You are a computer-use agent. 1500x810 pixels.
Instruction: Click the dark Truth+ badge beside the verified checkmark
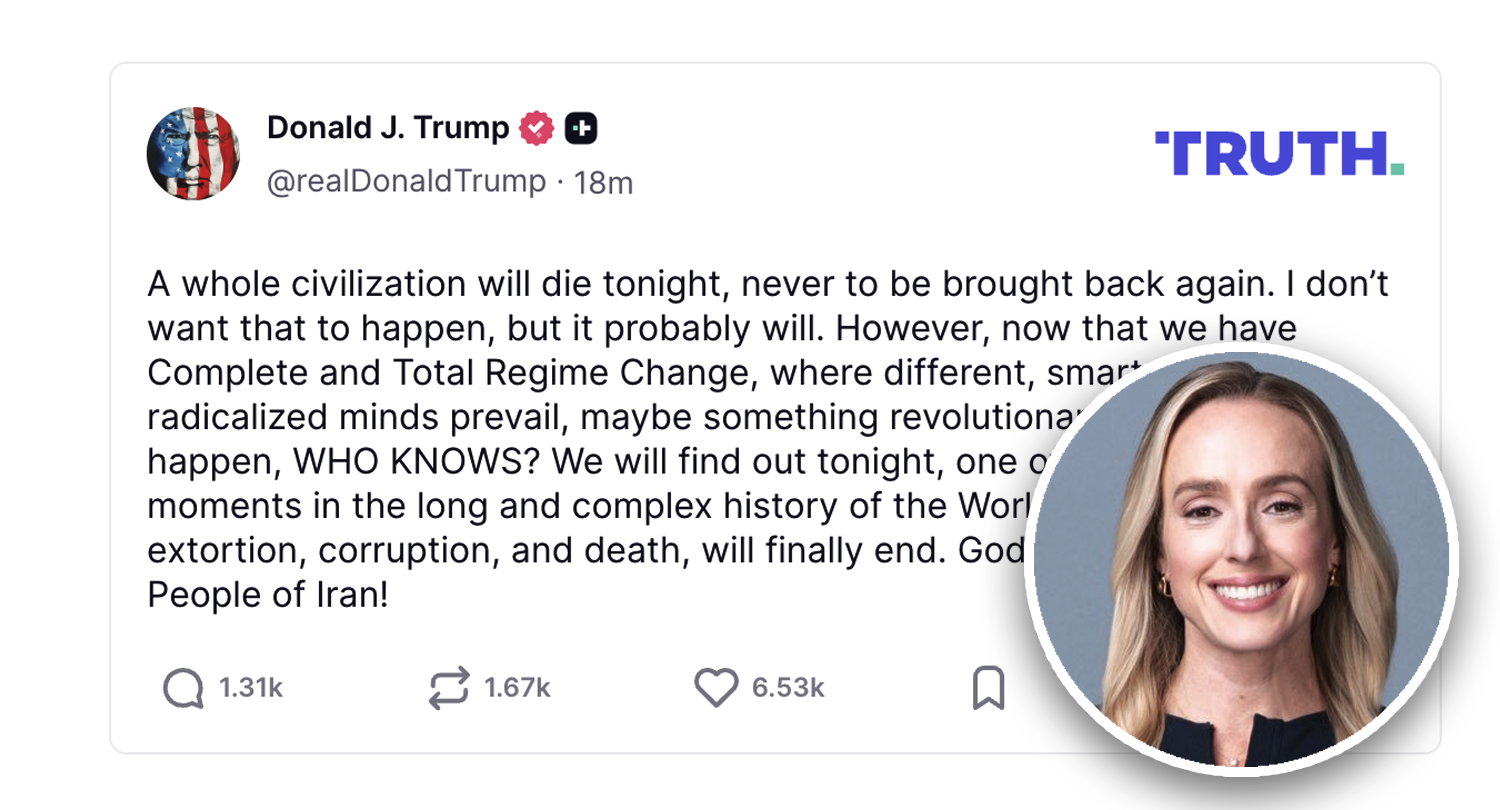tap(583, 128)
